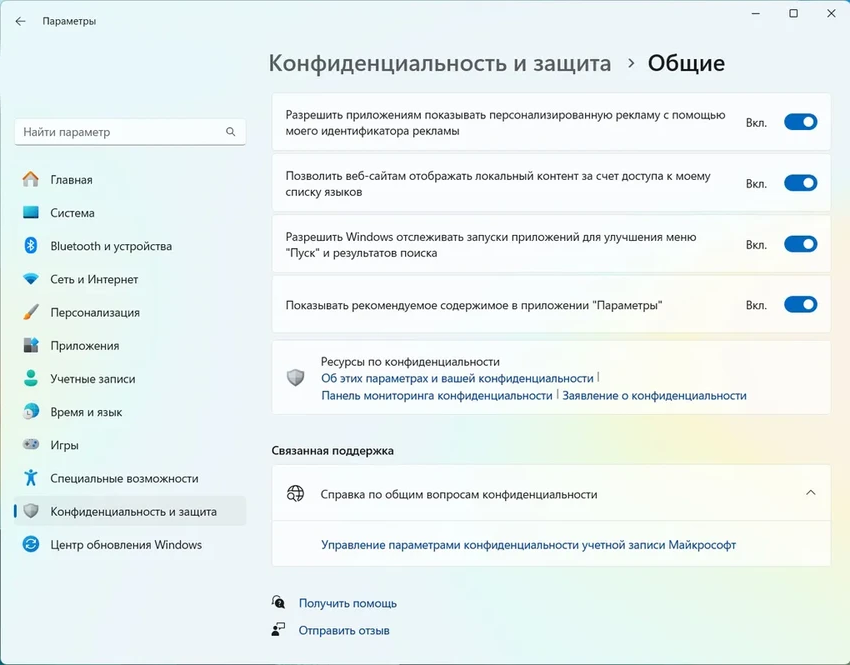Open the Персонализация brush icon
The width and height of the screenshot is (850, 665).
[30, 311]
